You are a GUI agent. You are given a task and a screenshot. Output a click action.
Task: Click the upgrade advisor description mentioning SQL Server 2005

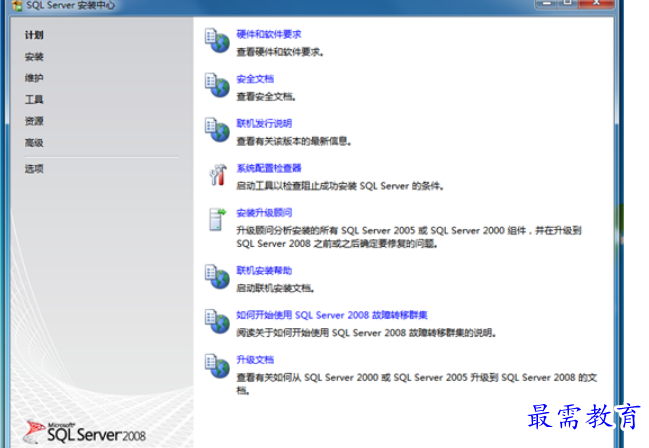coord(409,237)
